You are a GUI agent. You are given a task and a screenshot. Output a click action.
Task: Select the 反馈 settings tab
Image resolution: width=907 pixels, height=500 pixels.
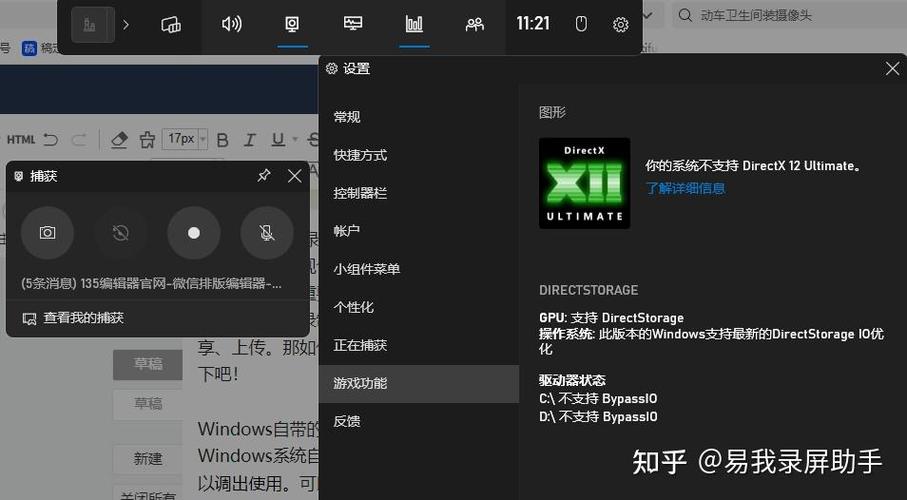pyautogui.click(x=419, y=421)
